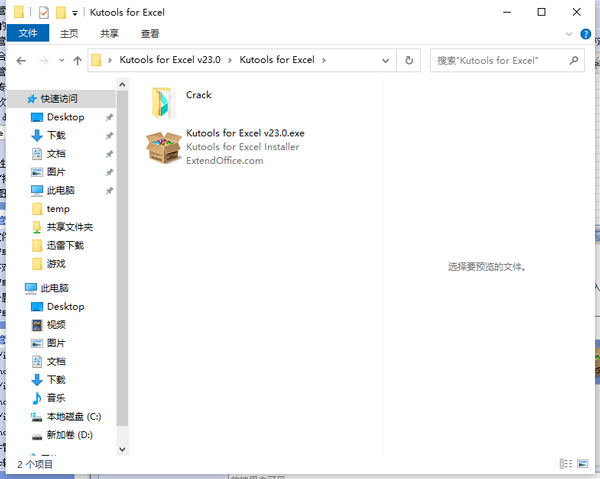Open the quick access toolbar customize dropdown
The width and height of the screenshot is (600, 479).
click(x=75, y=13)
